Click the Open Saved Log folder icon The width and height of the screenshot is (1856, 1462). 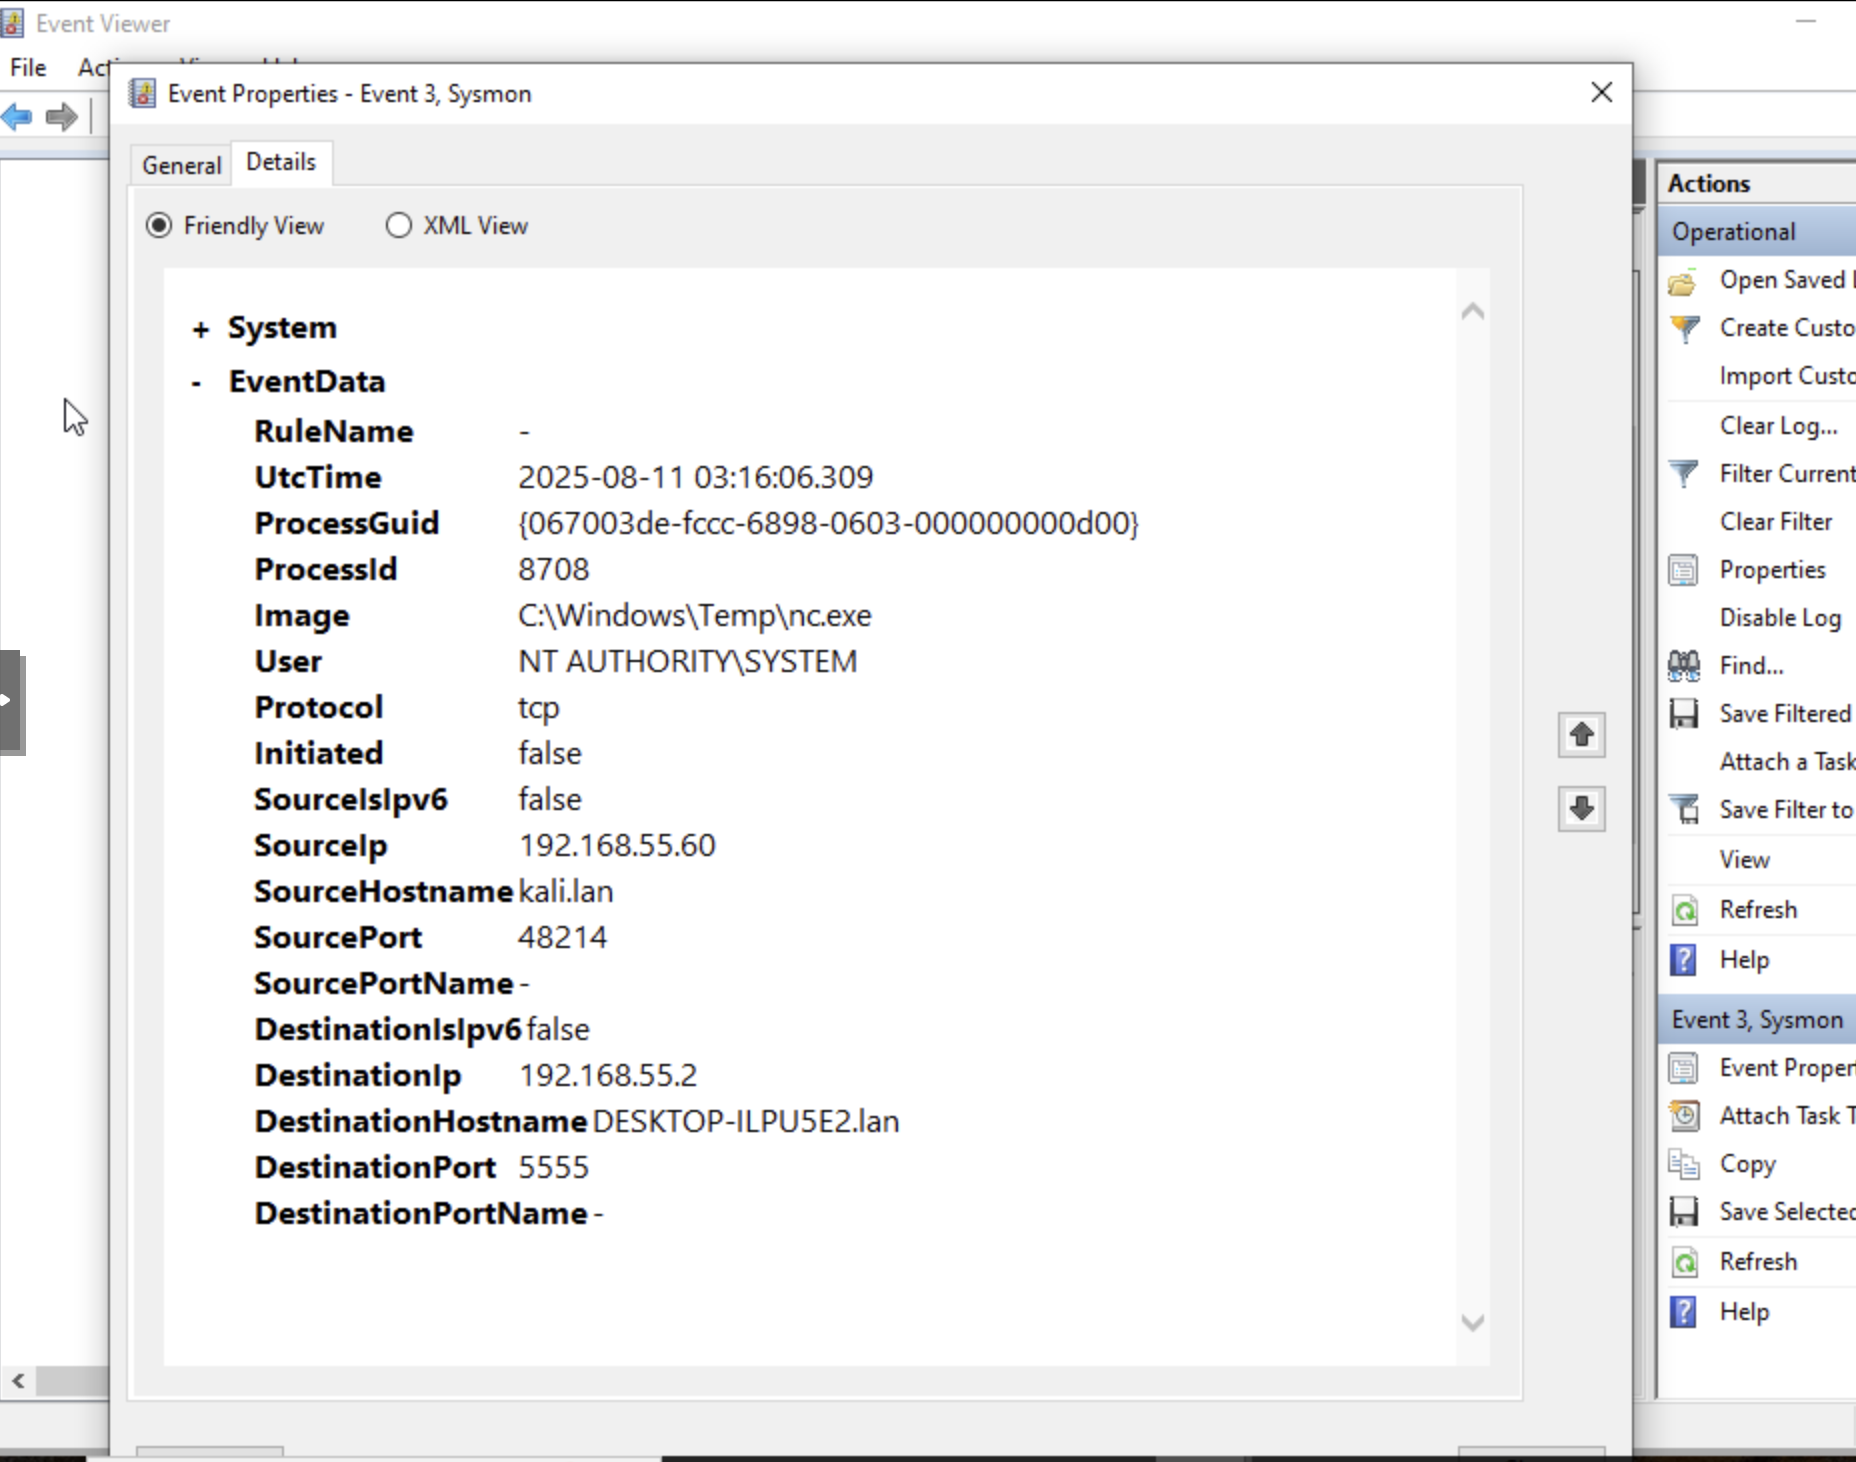pos(1683,282)
